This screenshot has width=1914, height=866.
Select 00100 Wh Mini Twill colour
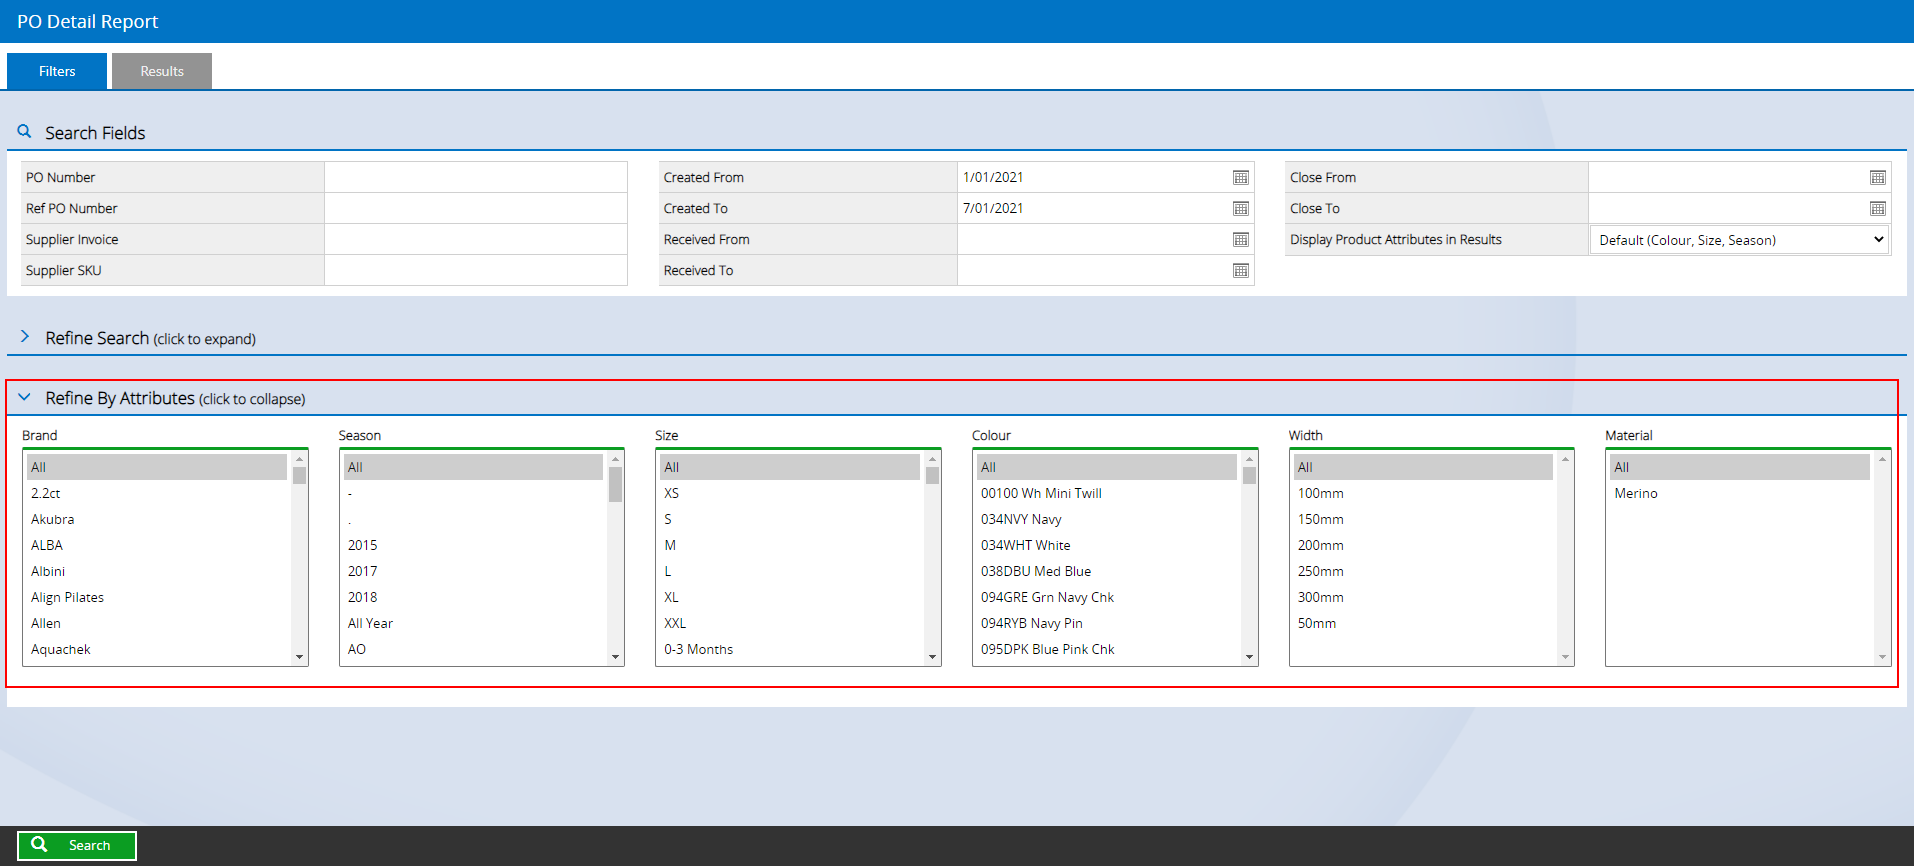click(1107, 493)
